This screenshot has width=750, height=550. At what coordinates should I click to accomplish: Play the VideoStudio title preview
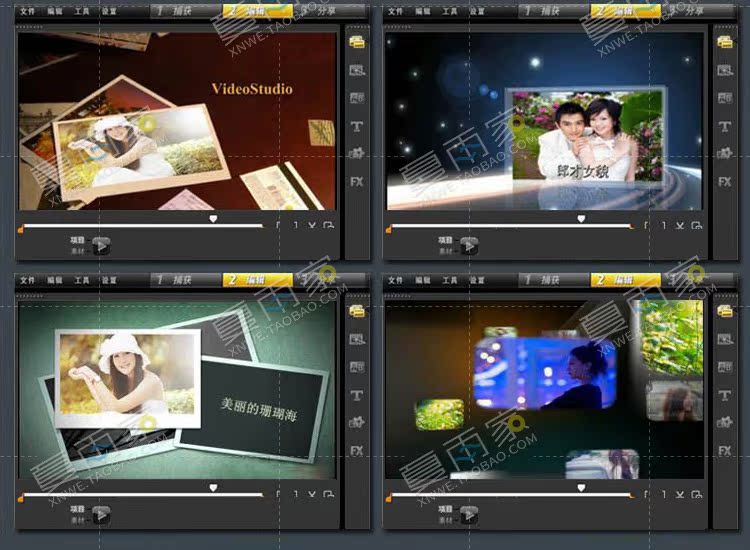point(101,246)
